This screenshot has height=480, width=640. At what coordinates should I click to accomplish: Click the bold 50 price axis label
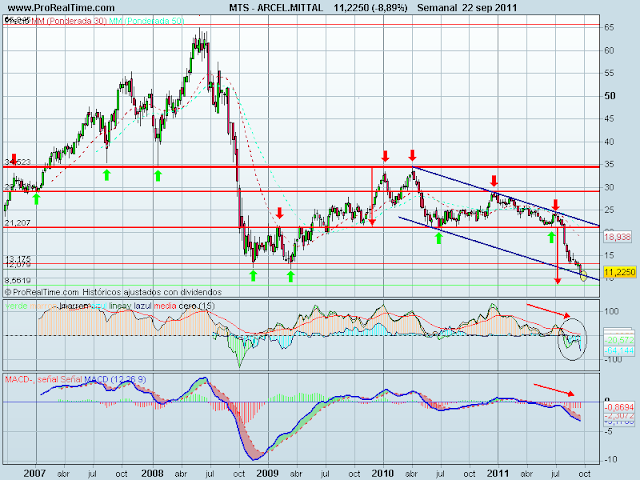pyautogui.click(x=610, y=96)
